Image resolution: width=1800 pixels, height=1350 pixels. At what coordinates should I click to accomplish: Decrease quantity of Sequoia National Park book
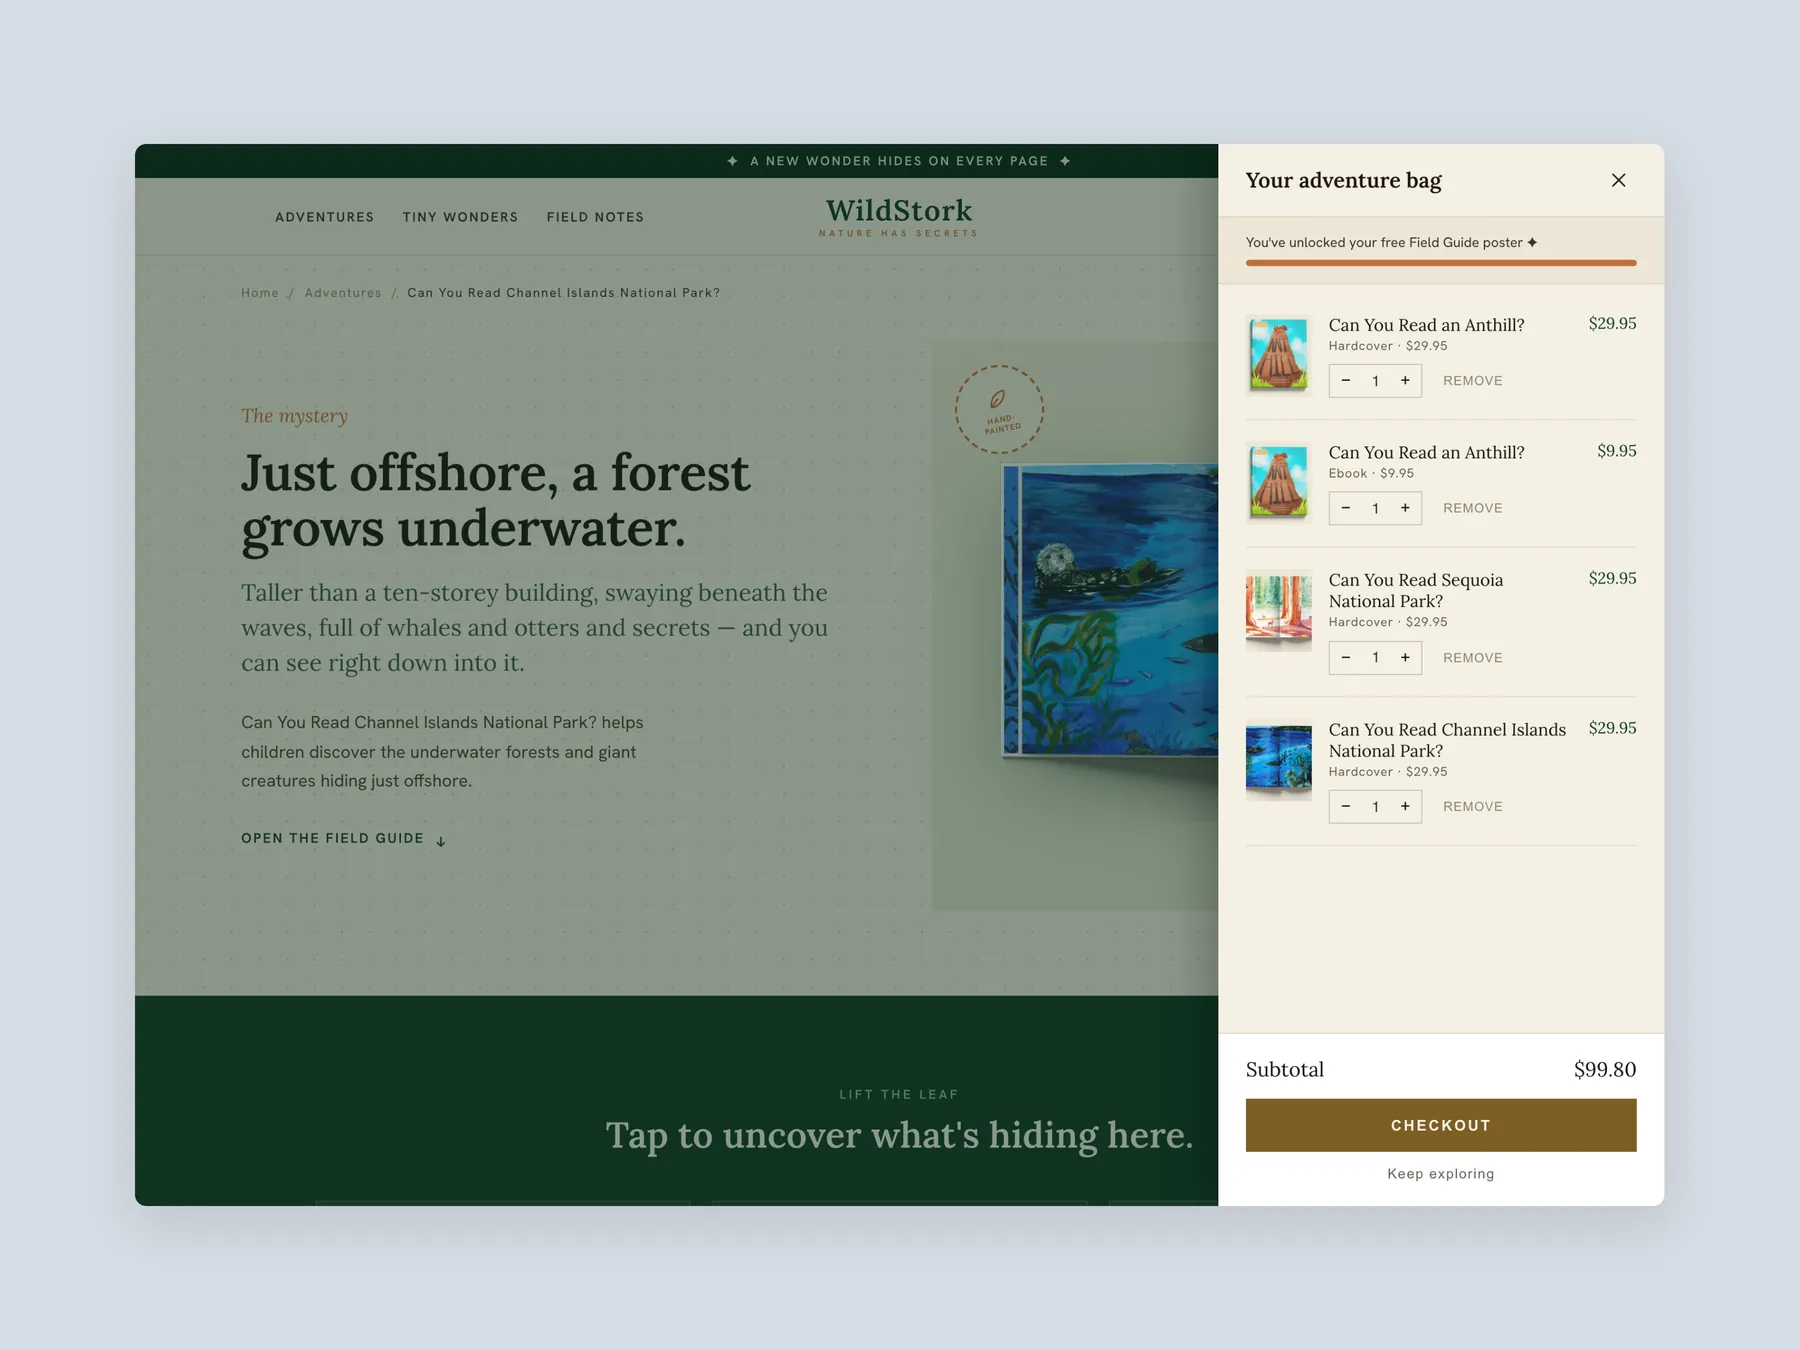pyautogui.click(x=1346, y=658)
